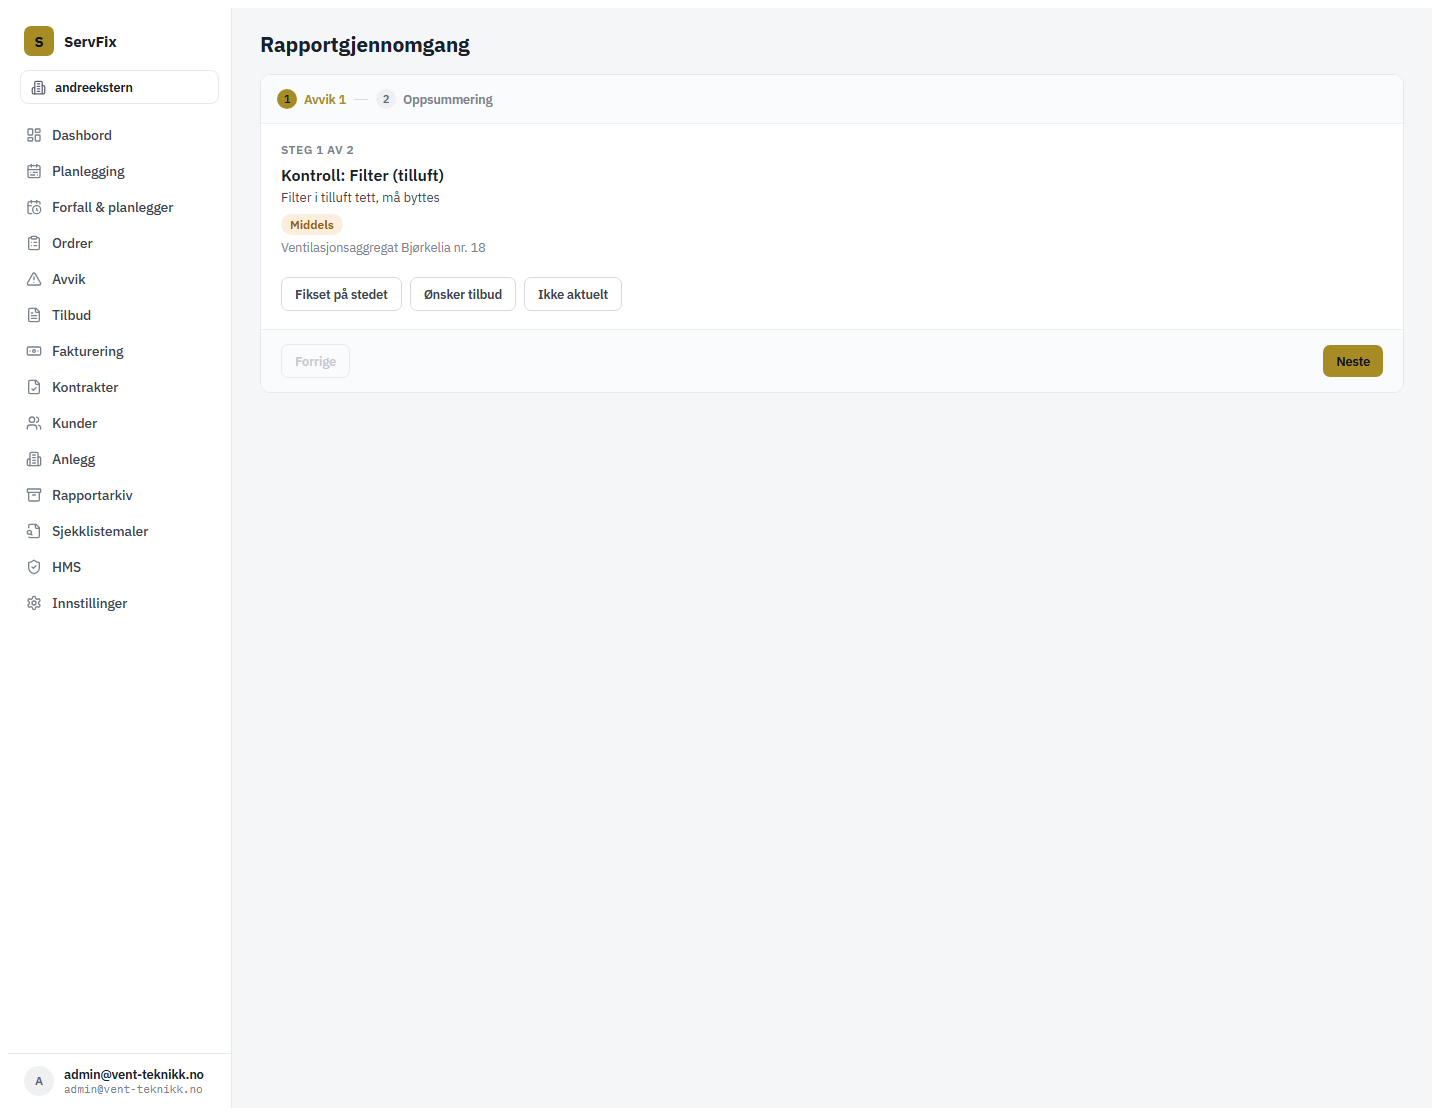The width and height of the screenshot is (1440, 1116).
Task: Jump to step 2 Oppsummering
Action: [x=434, y=99]
